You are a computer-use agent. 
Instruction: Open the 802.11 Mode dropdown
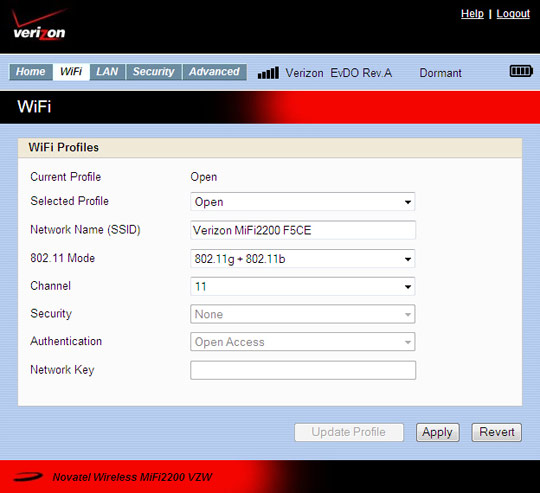[x=303, y=259]
